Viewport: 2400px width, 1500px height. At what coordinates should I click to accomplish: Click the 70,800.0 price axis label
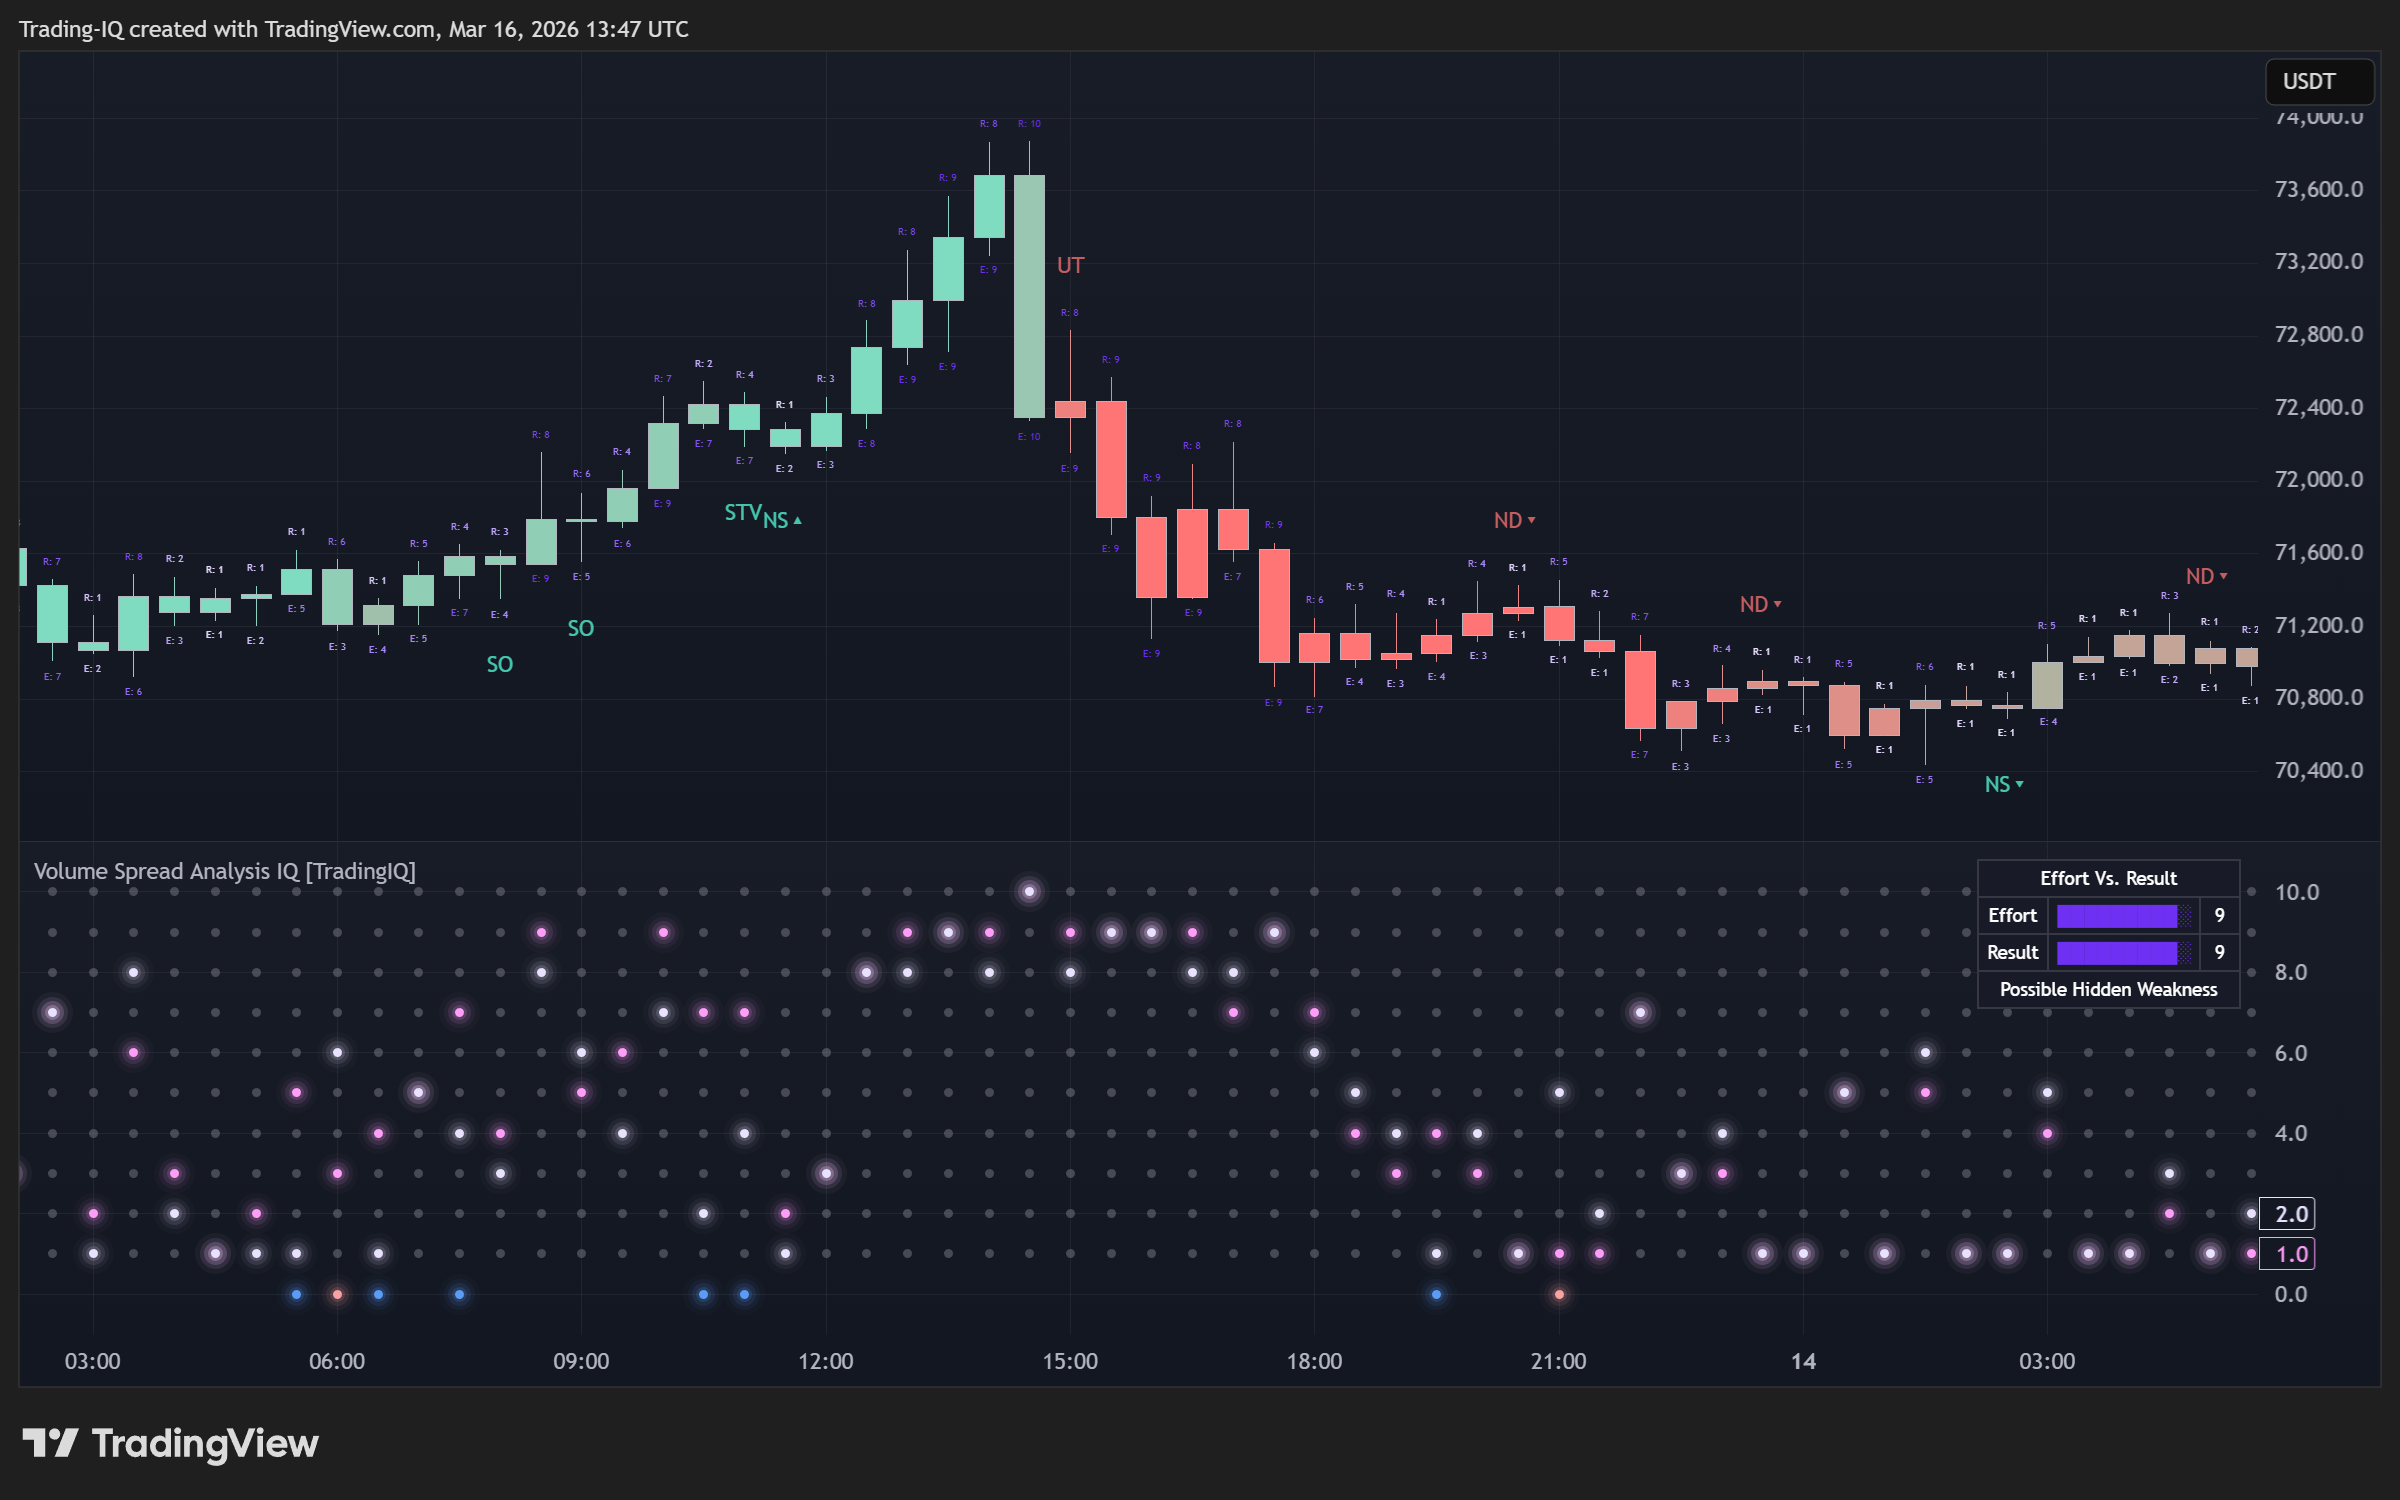(2318, 697)
